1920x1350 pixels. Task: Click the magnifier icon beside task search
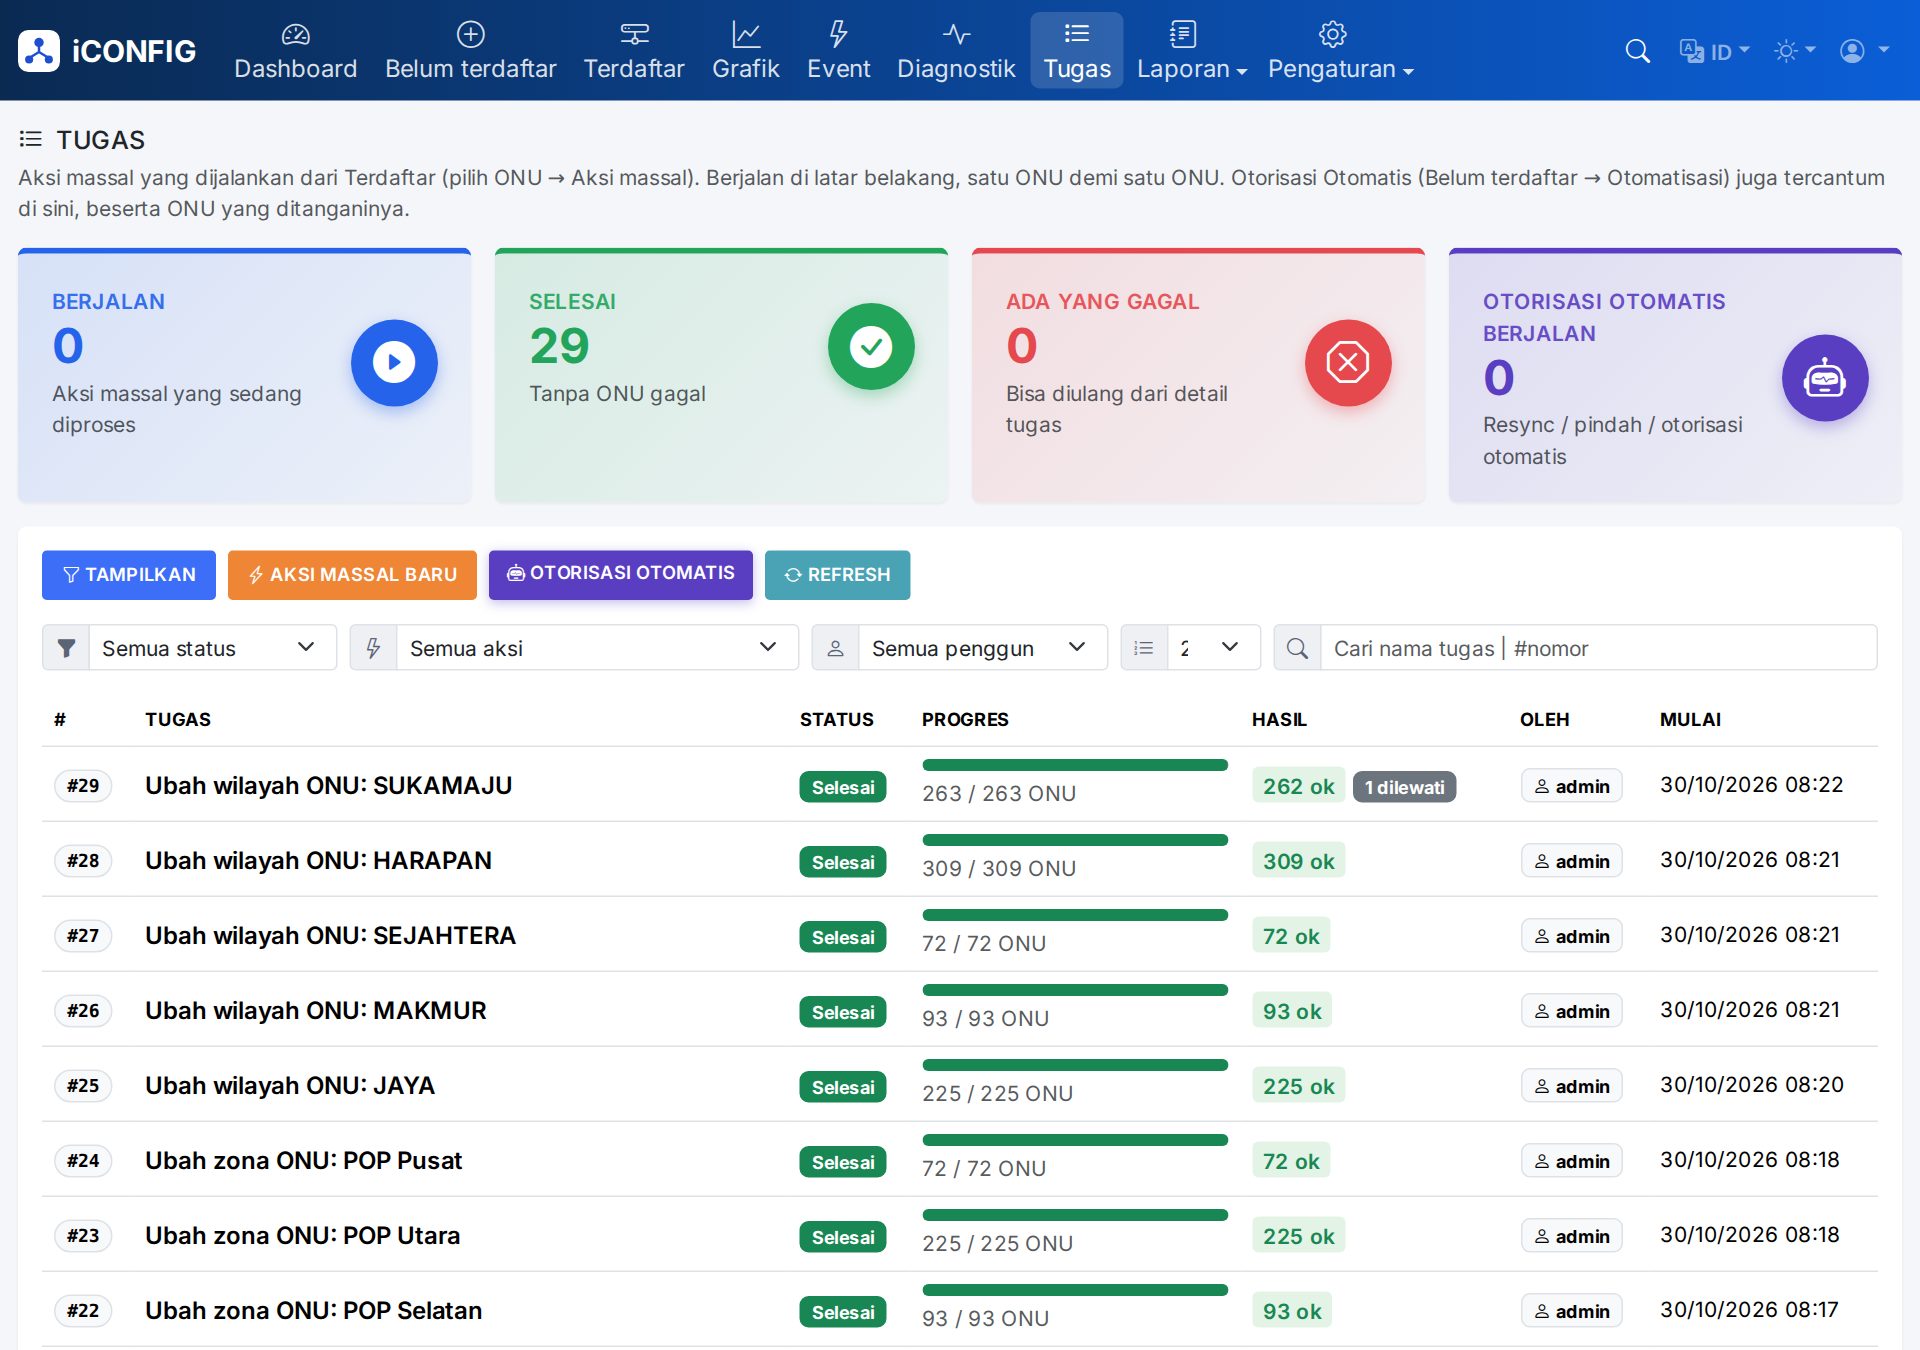click(x=1297, y=648)
